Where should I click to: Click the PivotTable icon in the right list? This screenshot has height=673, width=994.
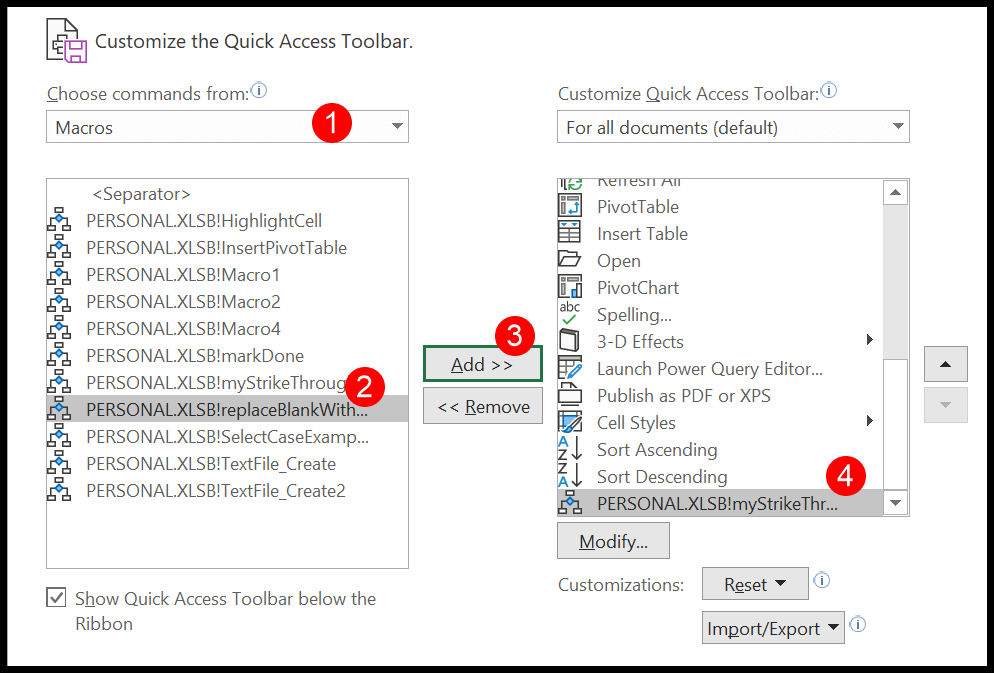(x=569, y=207)
